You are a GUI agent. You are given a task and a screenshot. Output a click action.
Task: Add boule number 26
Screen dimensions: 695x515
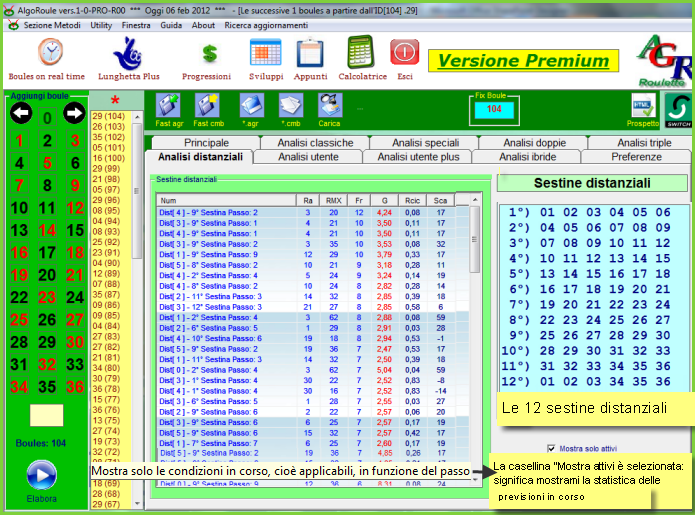click(47, 320)
